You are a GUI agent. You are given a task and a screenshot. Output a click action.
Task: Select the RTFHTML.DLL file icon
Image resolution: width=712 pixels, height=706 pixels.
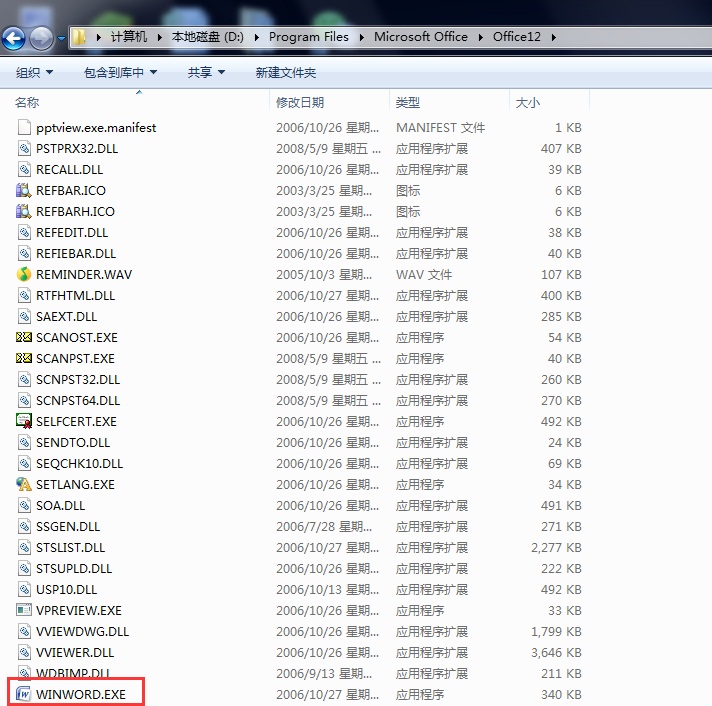pos(24,296)
